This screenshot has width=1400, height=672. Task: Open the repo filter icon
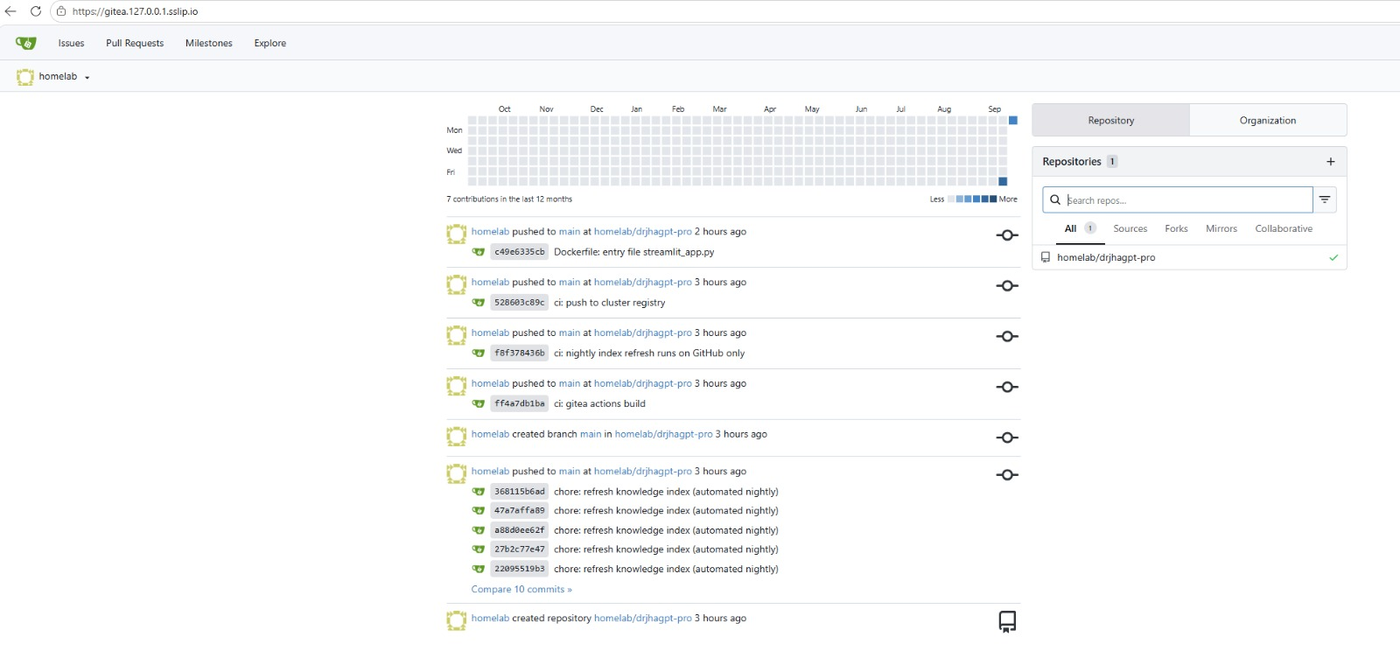pyautogui.click(x=1325, y=200)
